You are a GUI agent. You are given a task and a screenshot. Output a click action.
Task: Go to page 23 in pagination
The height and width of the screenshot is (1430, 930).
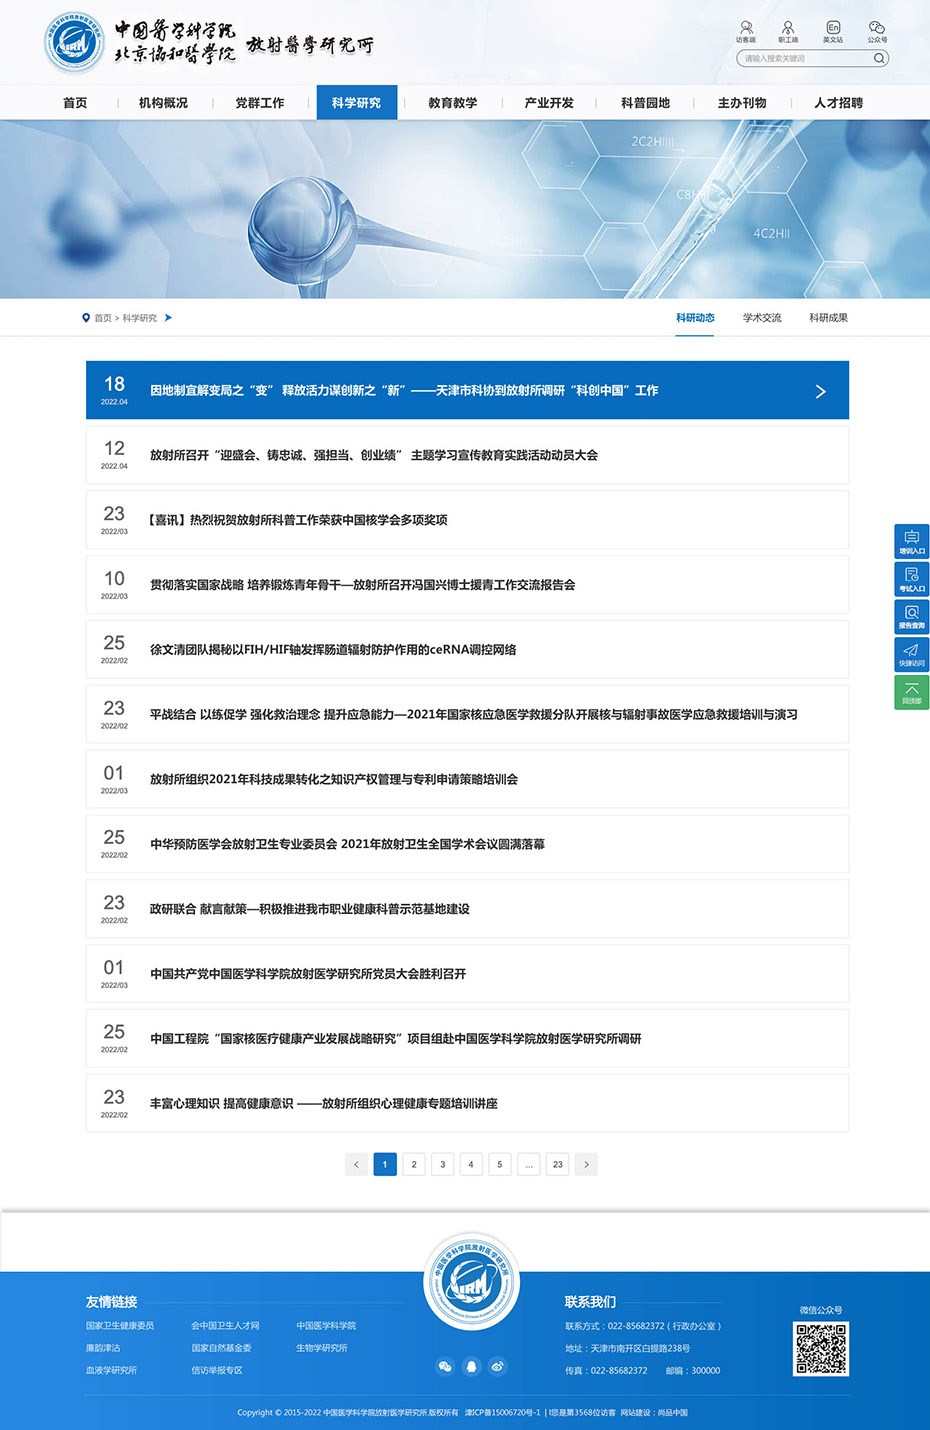(557, 1164)
